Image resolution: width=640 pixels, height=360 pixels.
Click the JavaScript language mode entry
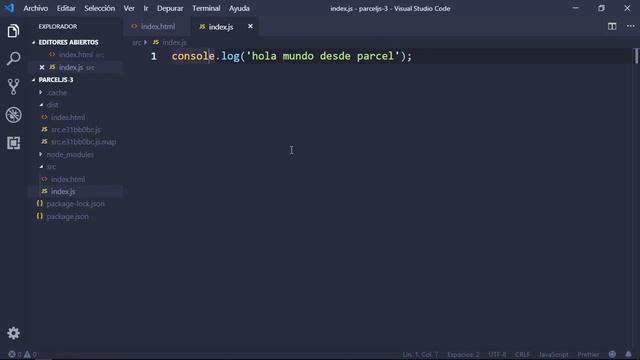pyautogui.click(x=553, y=354)
